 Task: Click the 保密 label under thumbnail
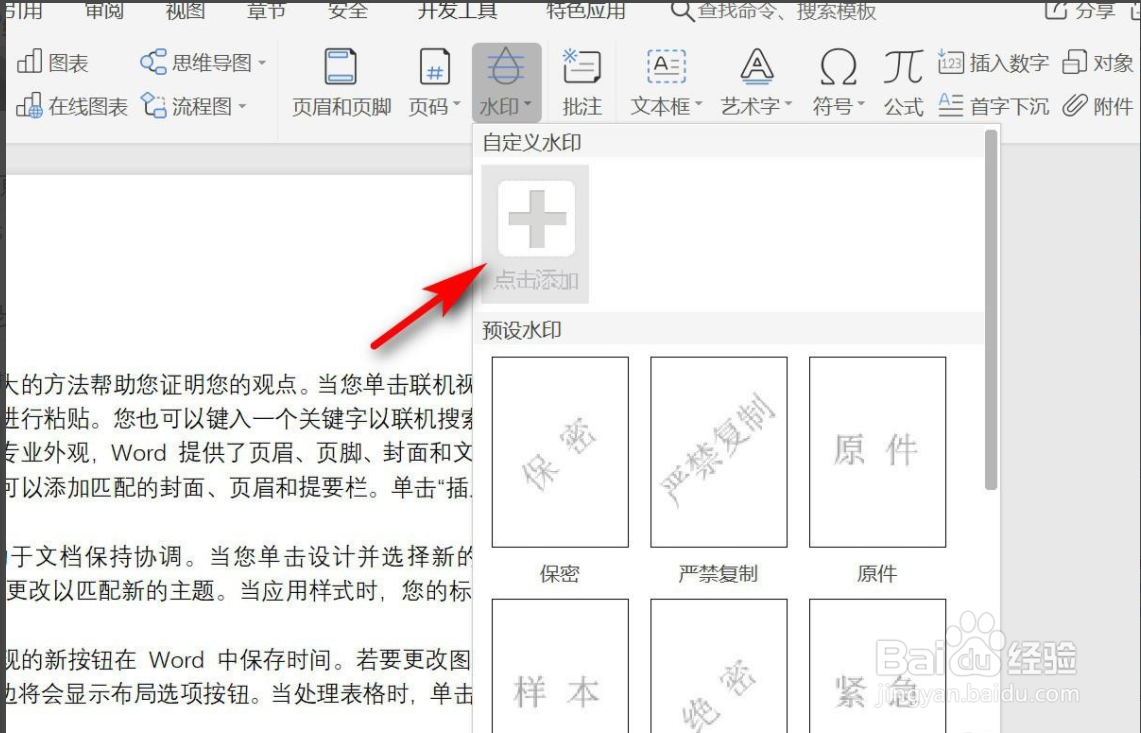(x=560, y=574)
